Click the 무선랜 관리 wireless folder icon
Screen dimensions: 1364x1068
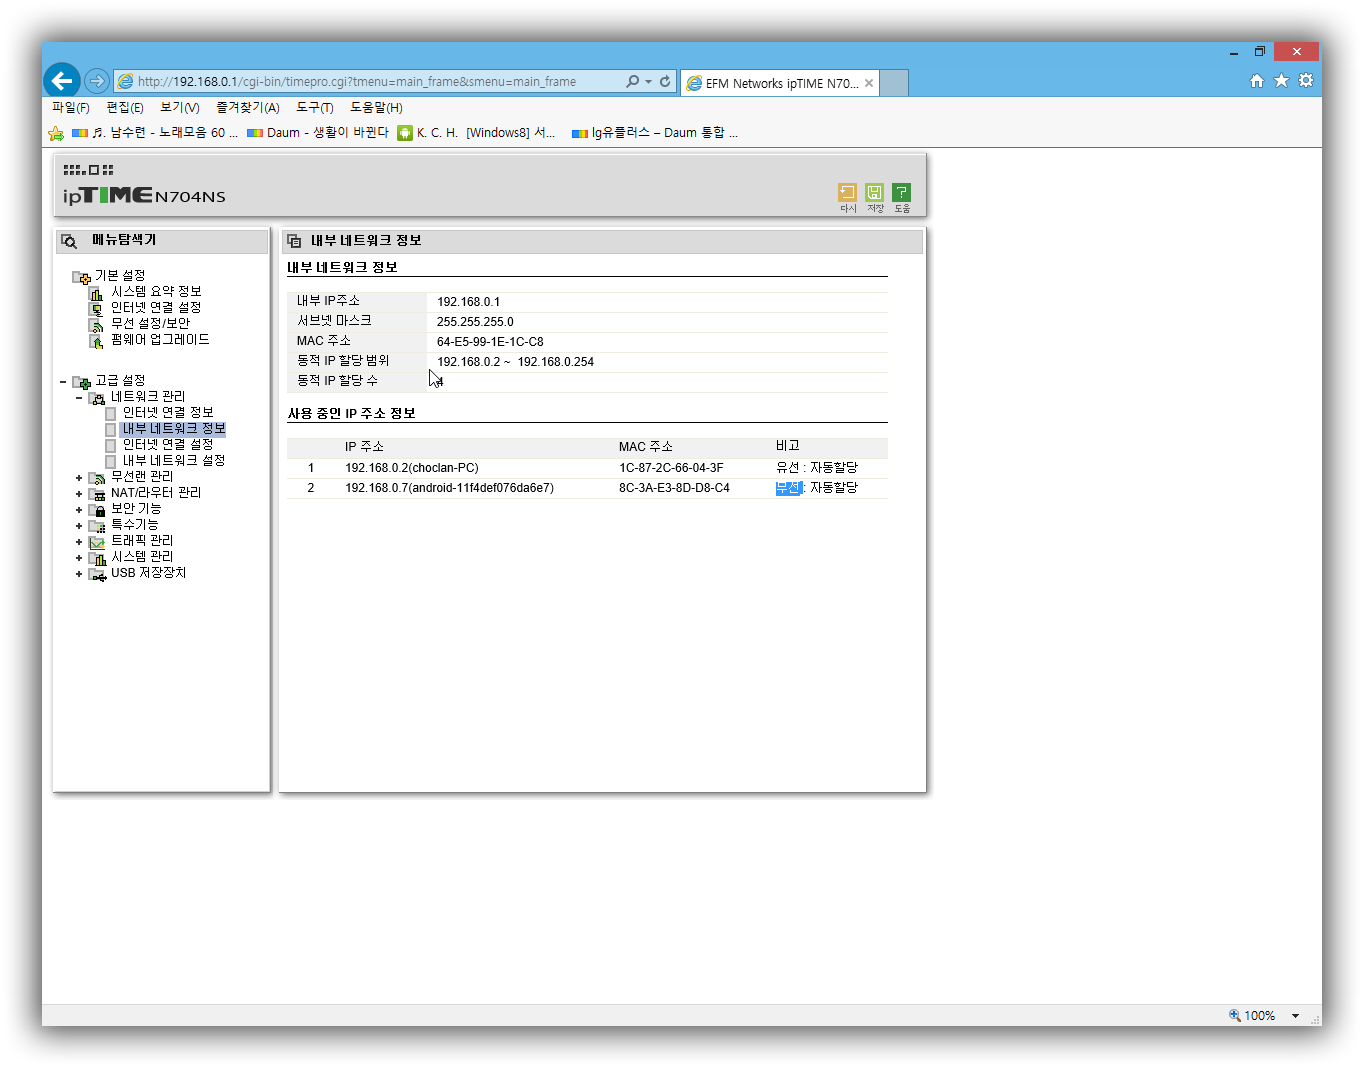pyautogui.click(x=97, y=477)
